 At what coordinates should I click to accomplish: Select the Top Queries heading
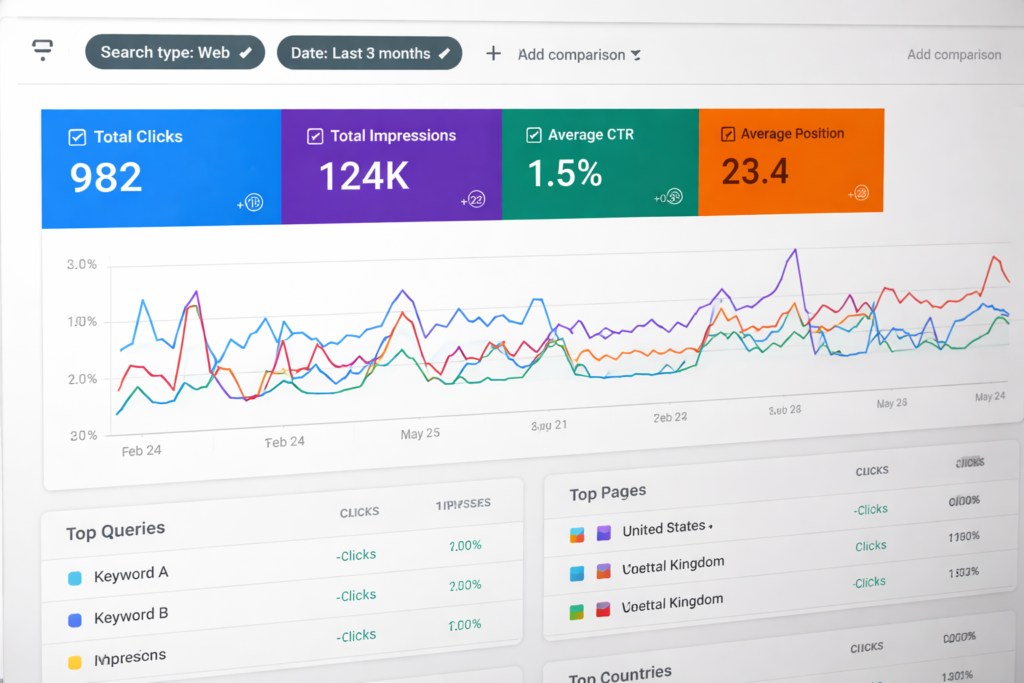pos(115,531)
